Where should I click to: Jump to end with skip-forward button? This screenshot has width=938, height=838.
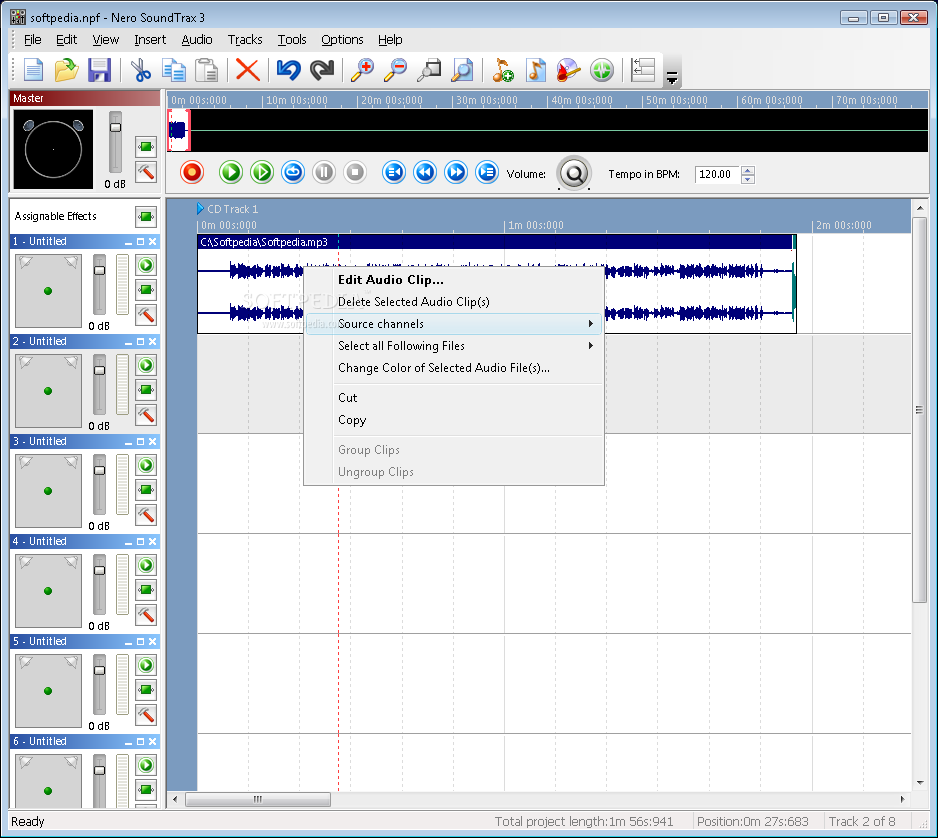click(x=487, y=172)
